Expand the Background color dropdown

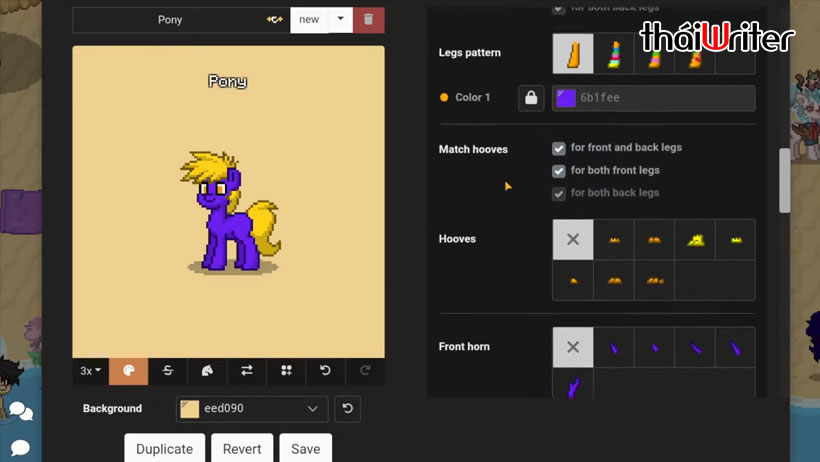313,409
